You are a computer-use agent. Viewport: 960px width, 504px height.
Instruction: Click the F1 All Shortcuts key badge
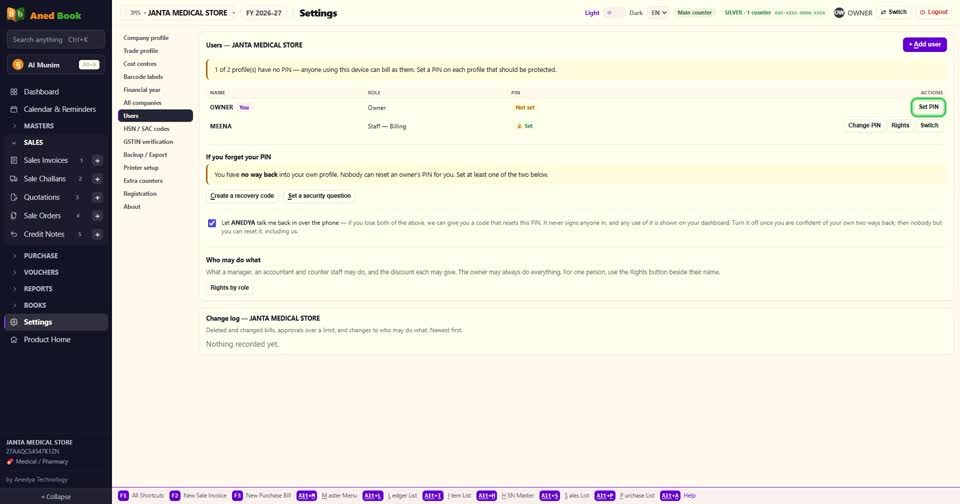pyautogui.click(x=123, y=495)
